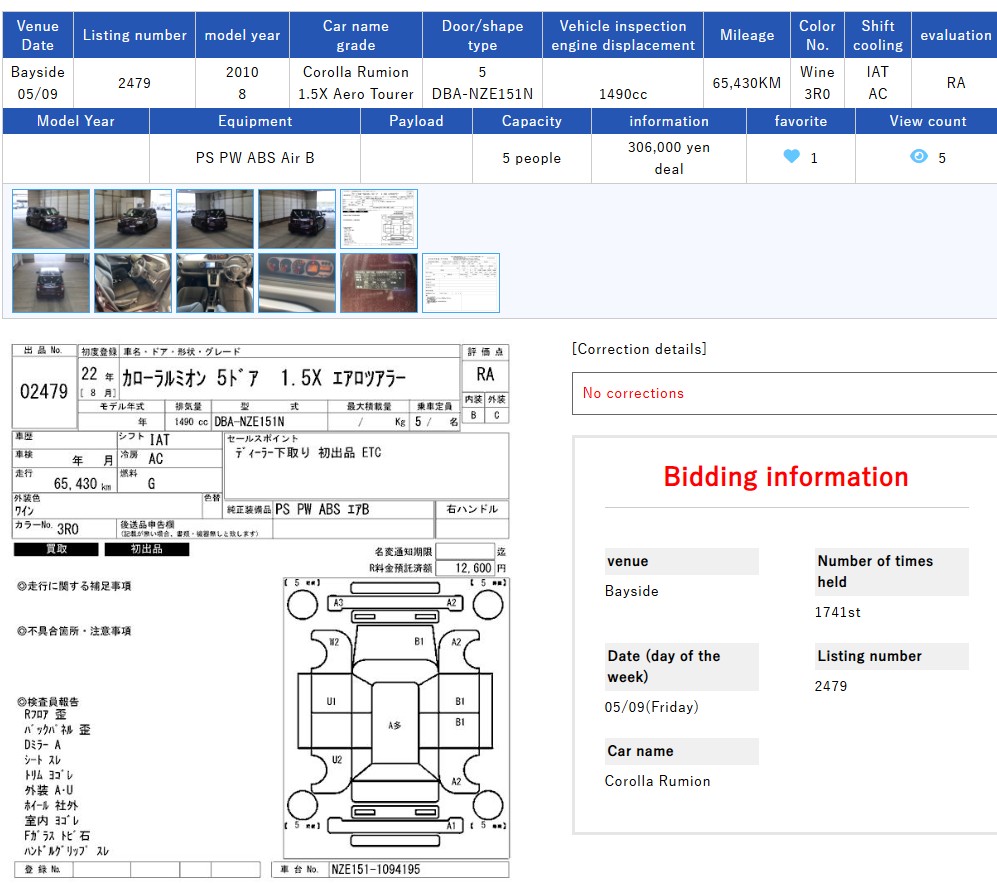Select the '2479' listing number cell
997x883 pixels.
tap(134, 83)
